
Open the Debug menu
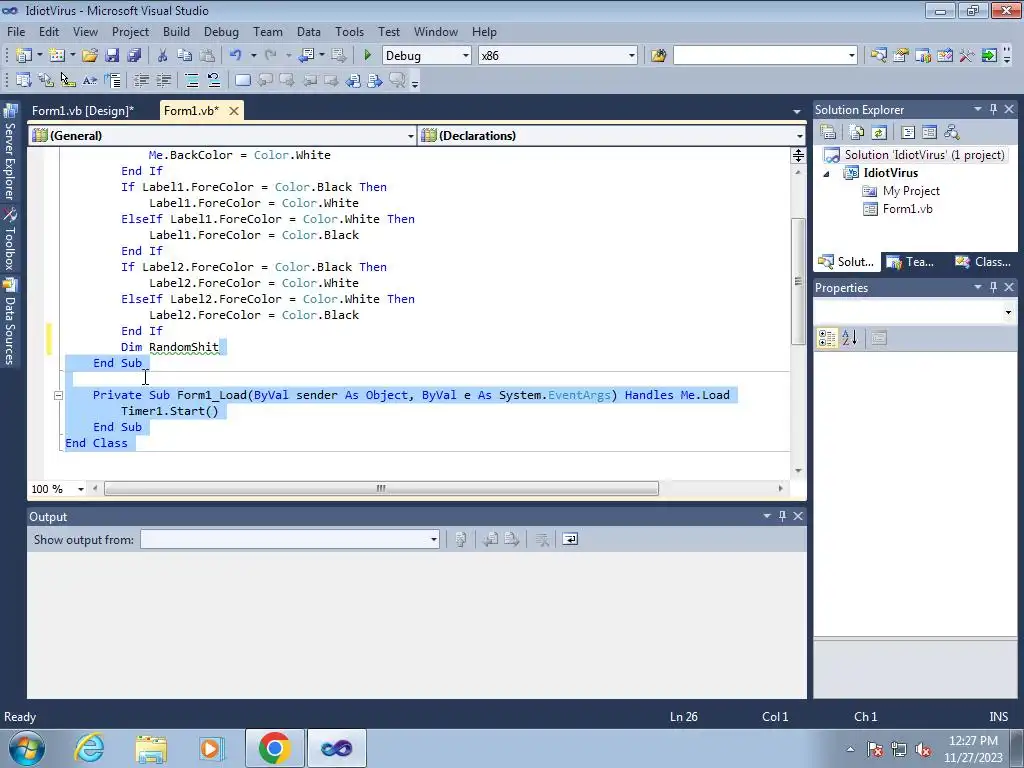click(x=221, y=31)
